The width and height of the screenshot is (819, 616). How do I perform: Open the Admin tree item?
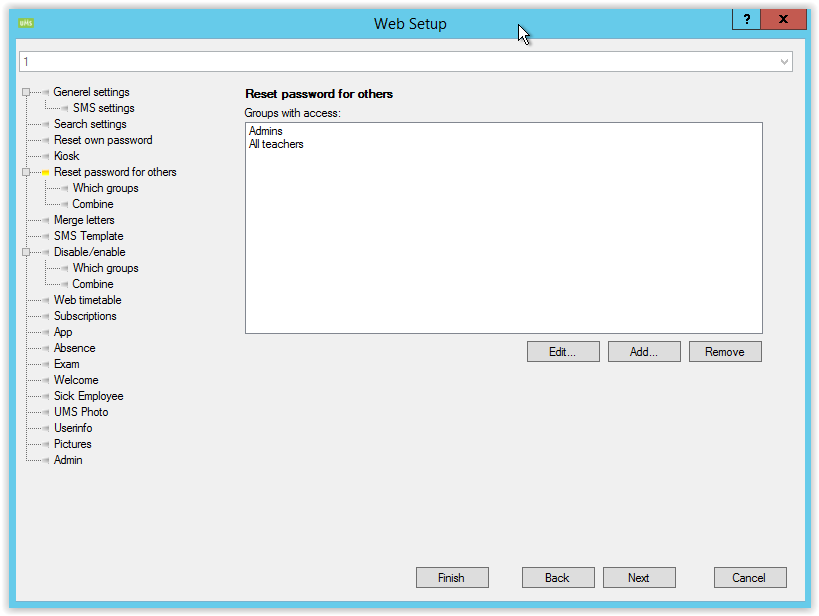(x=68, y=460)
